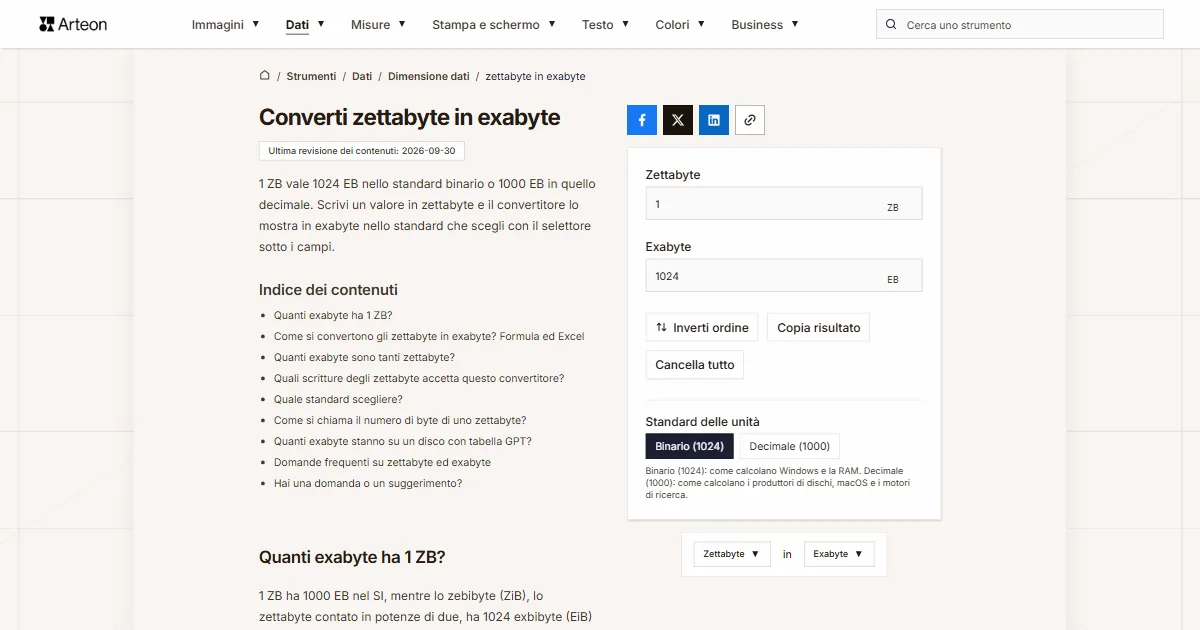Focus the Exabyte input field
1200x630 pixels.
click(784, 276)
